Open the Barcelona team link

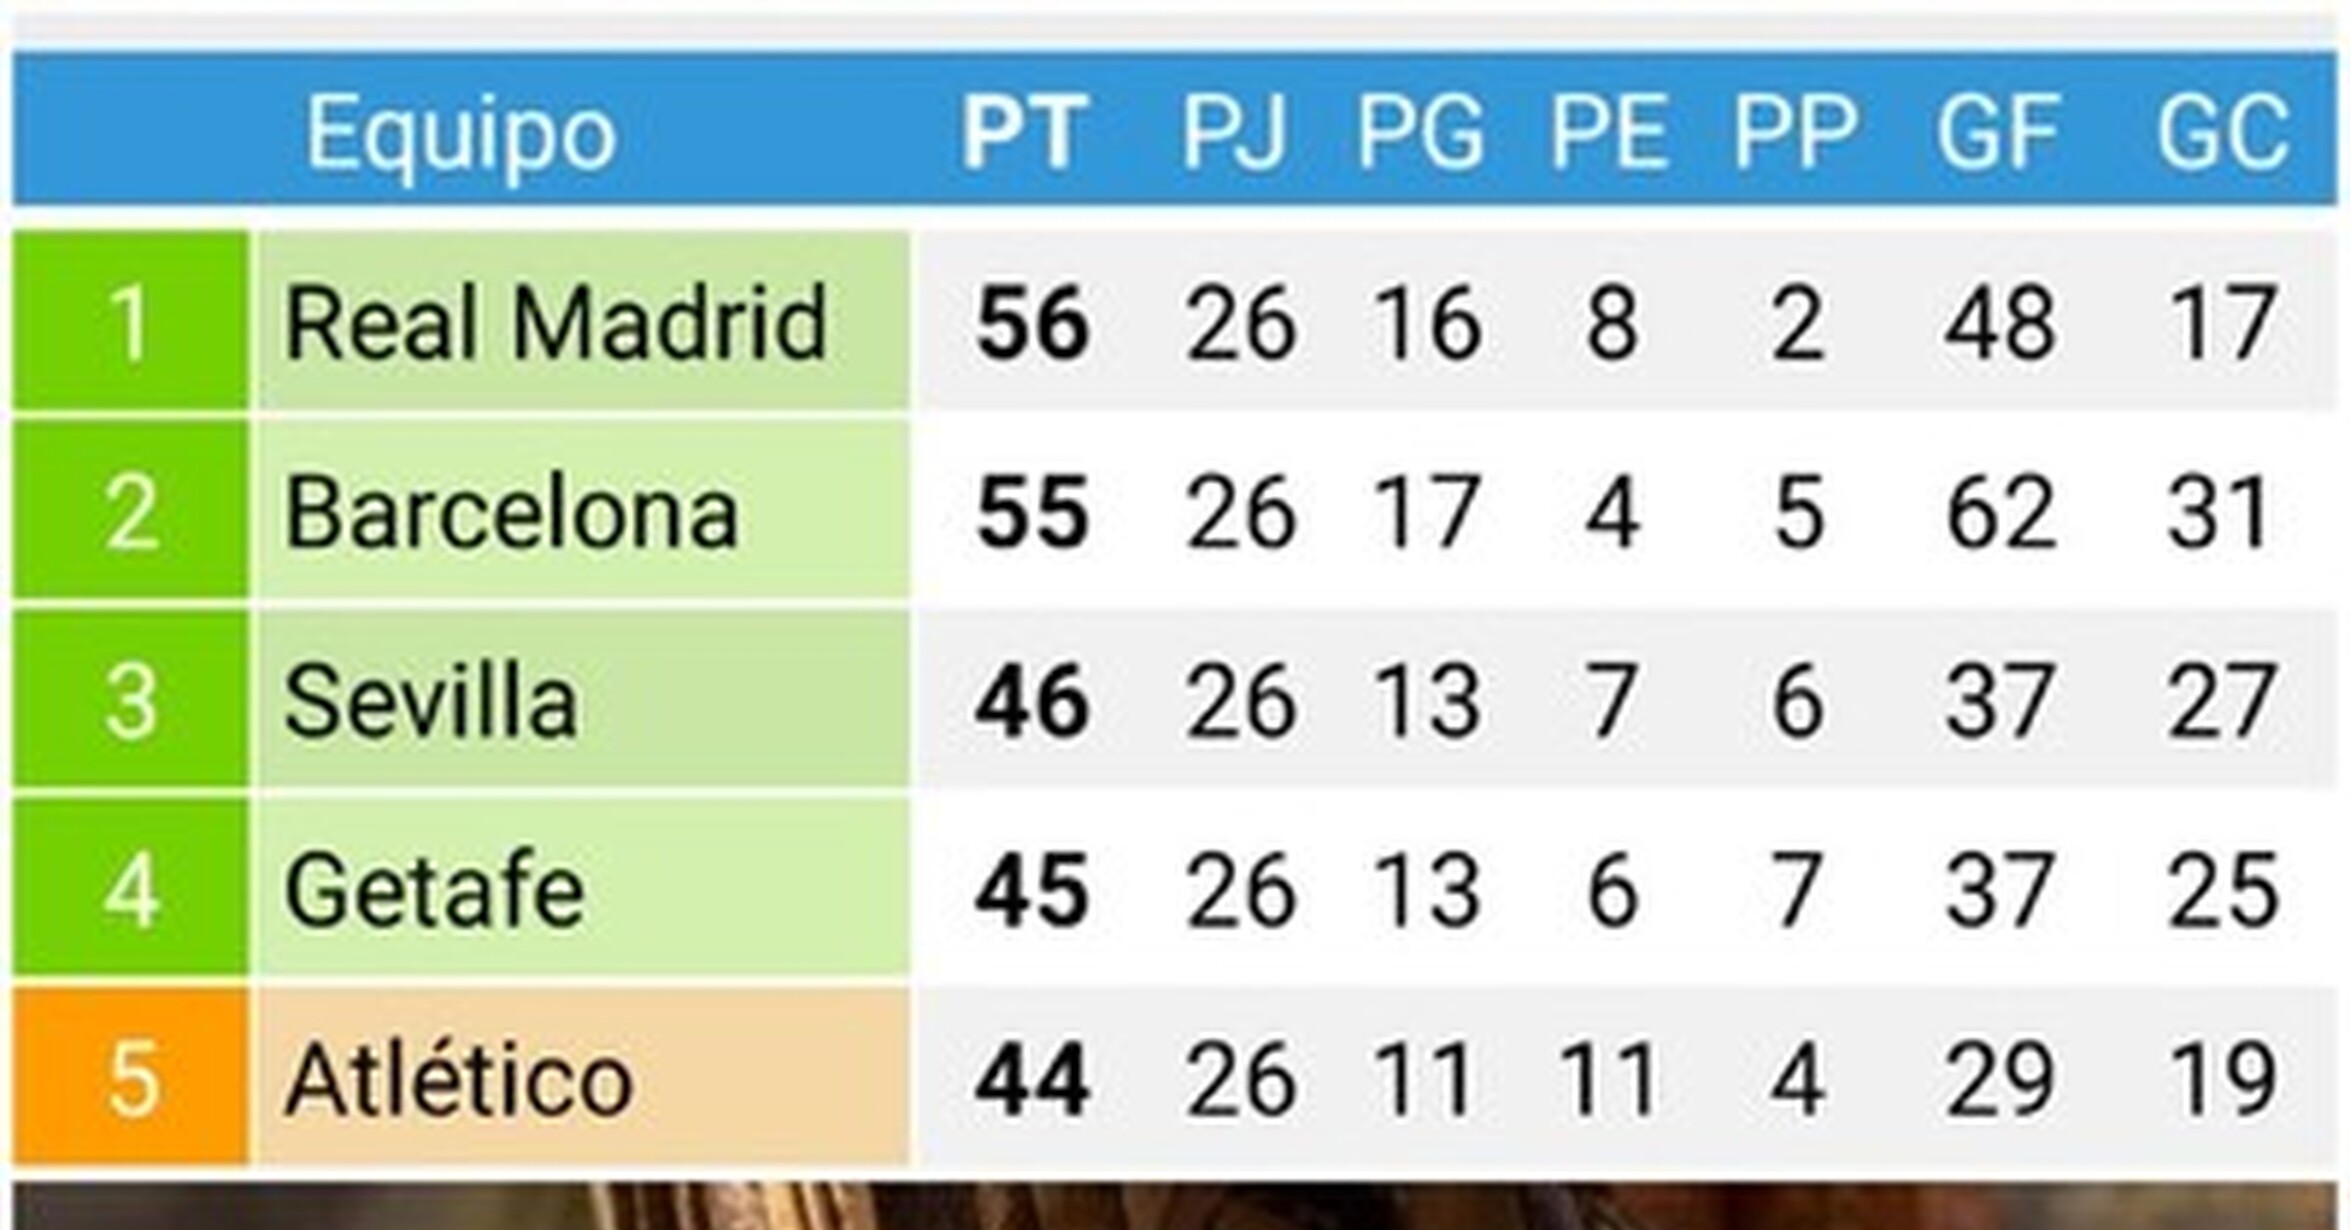tap(511, 512)
